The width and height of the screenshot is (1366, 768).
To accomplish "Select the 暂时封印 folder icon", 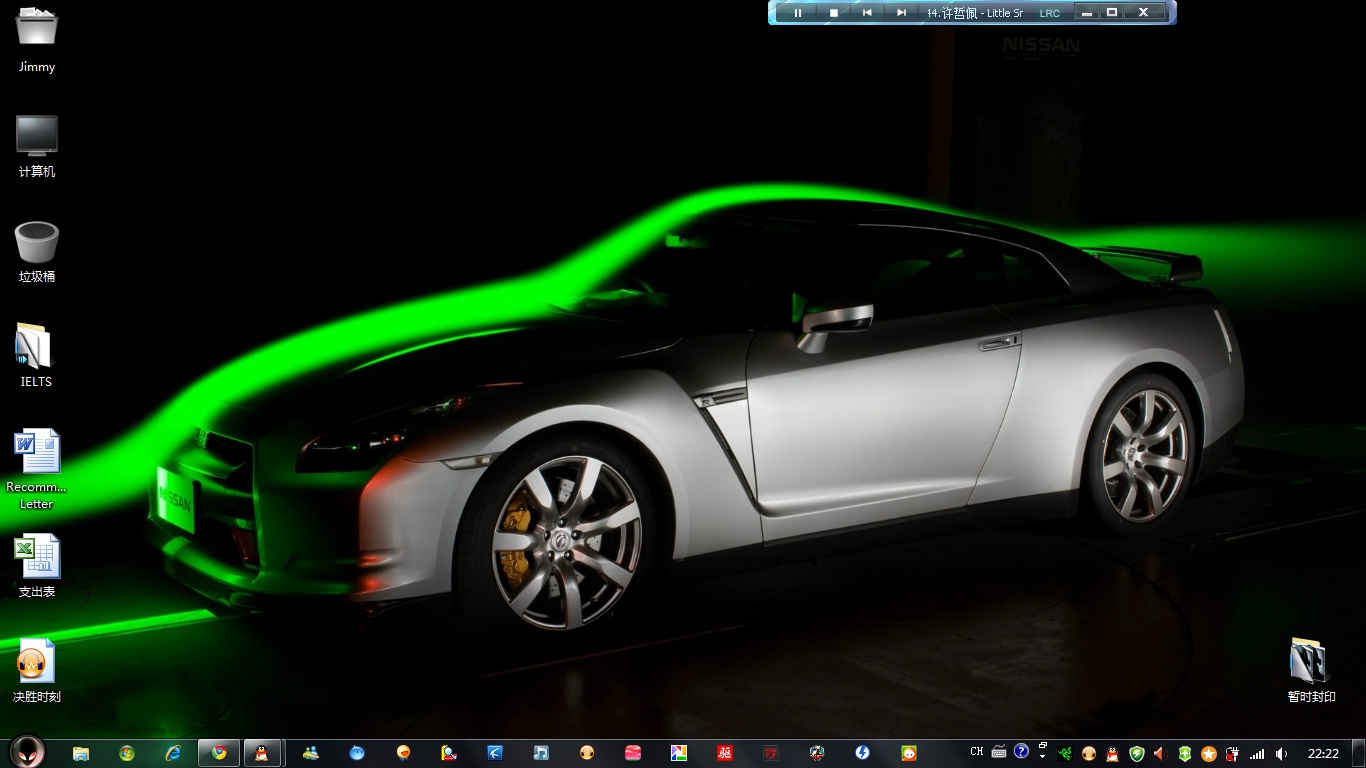I will point(1311,671).
